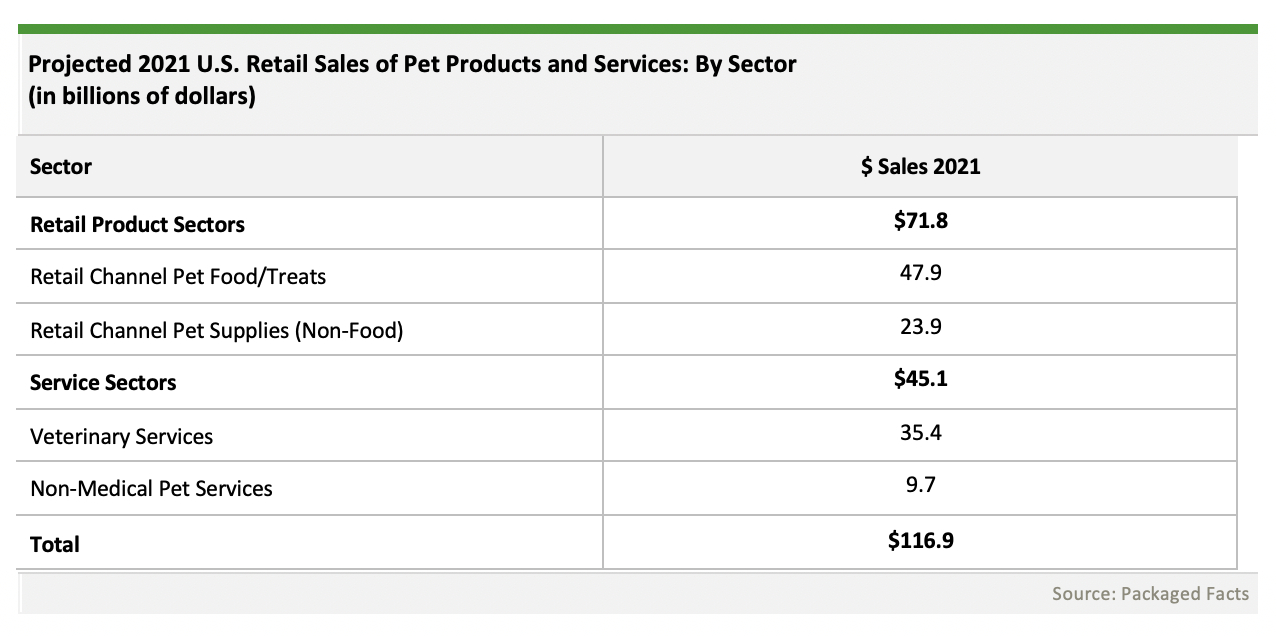Select the "Sector" column header

[61, 167]
